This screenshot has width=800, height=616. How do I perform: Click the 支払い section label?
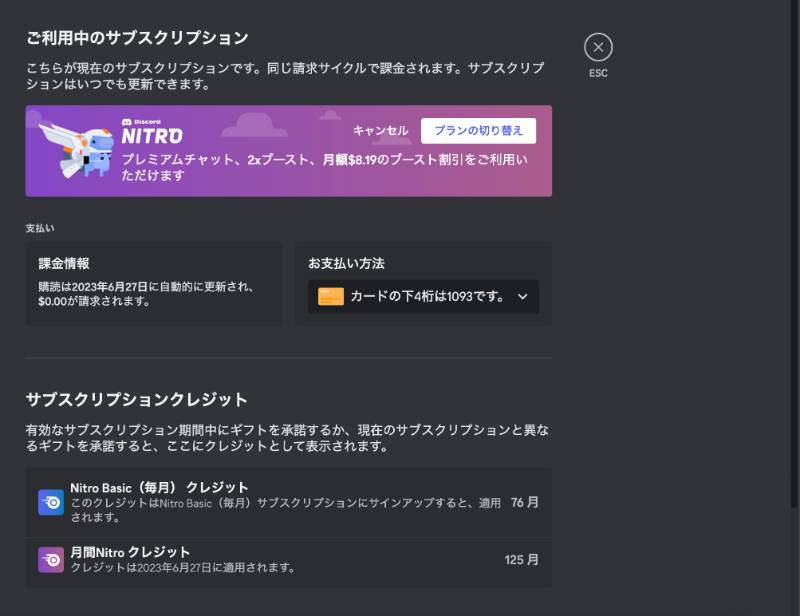(x=40, y=228)
